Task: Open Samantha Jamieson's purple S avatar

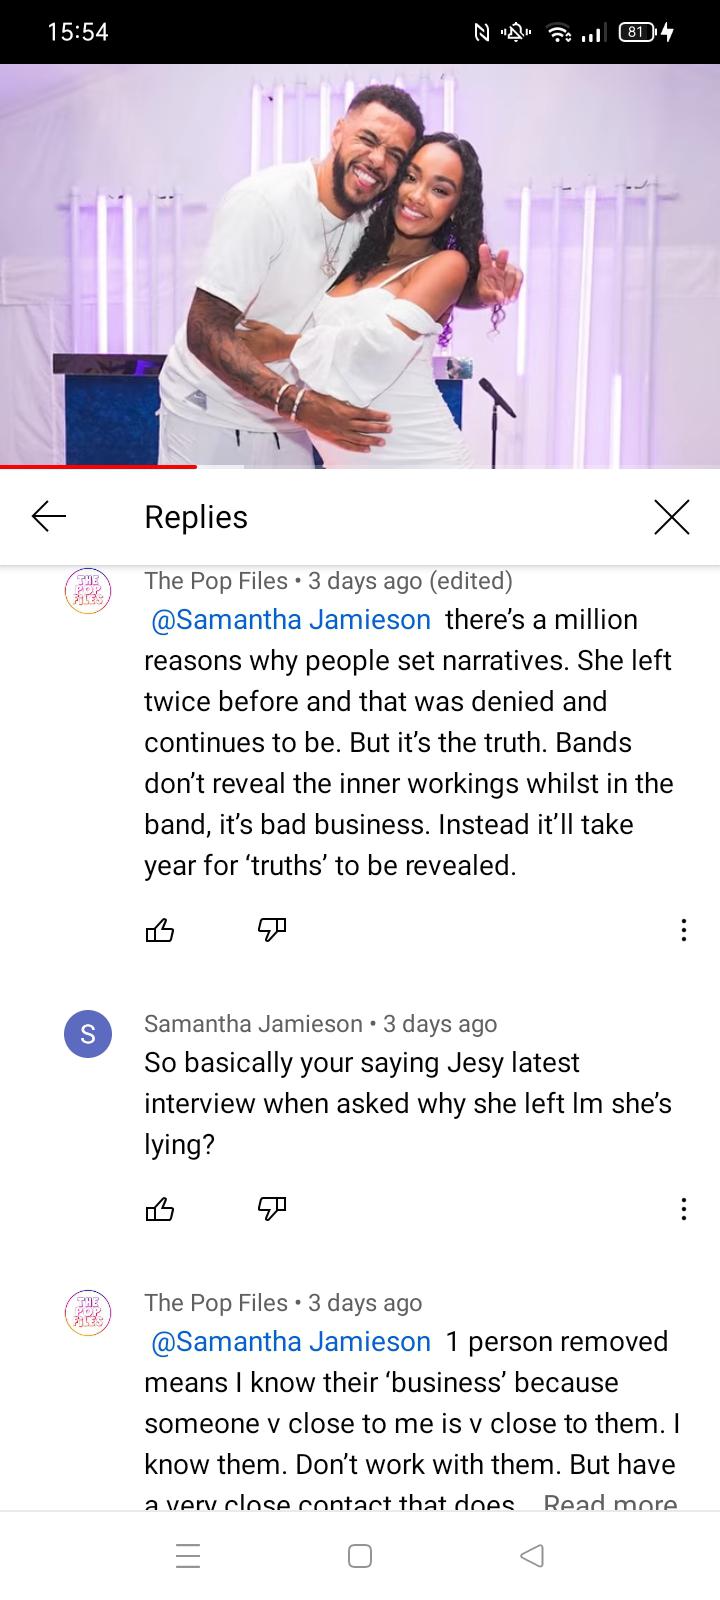Action: (x=88, y=1034)
